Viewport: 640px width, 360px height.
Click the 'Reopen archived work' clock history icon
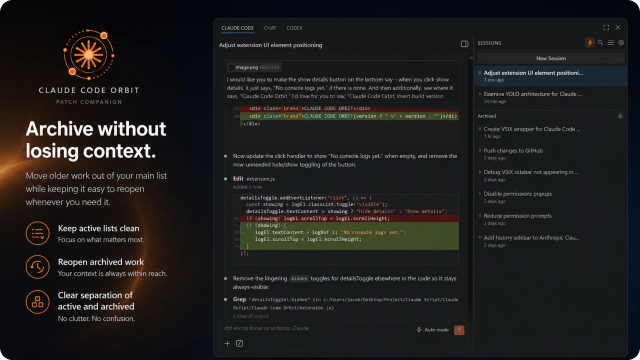pyautogui.click(x=38, y=267)
